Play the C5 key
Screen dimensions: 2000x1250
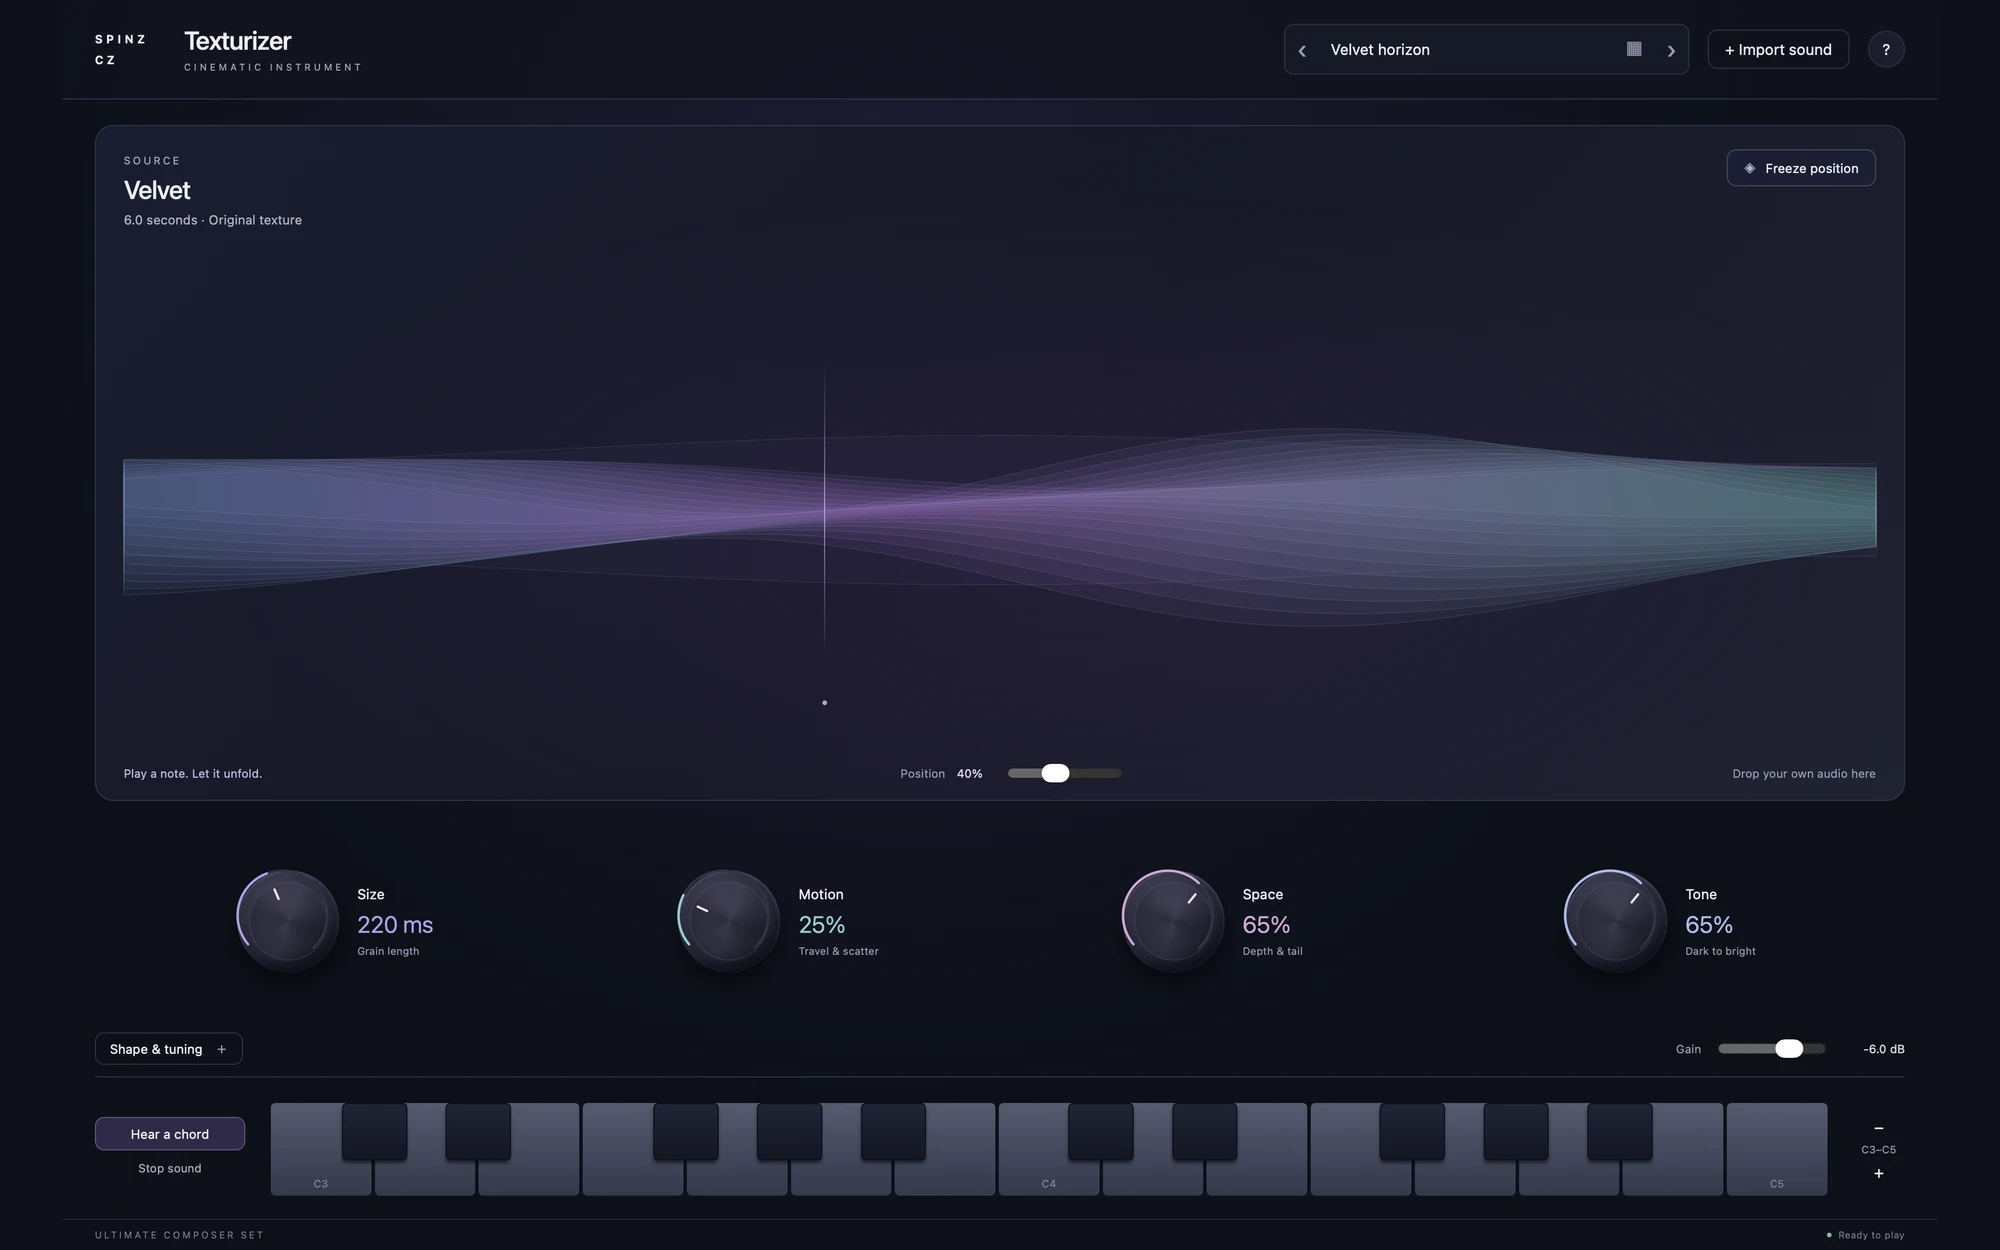tap(1776, 1150)
